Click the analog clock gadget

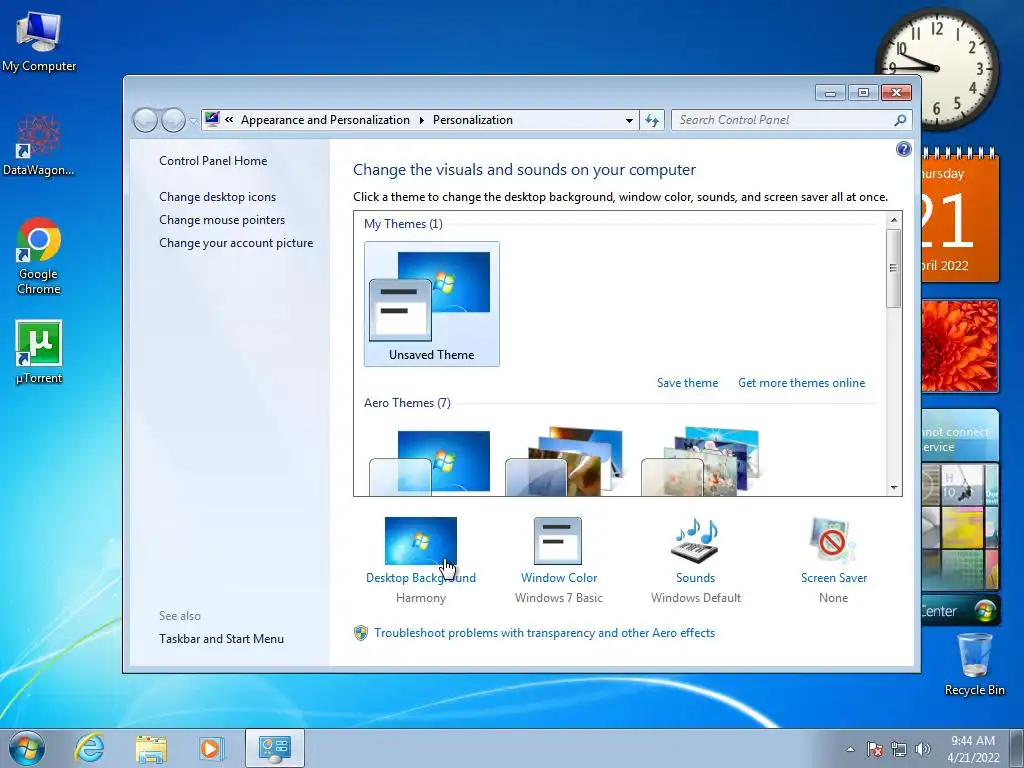[x=936, y=68]
